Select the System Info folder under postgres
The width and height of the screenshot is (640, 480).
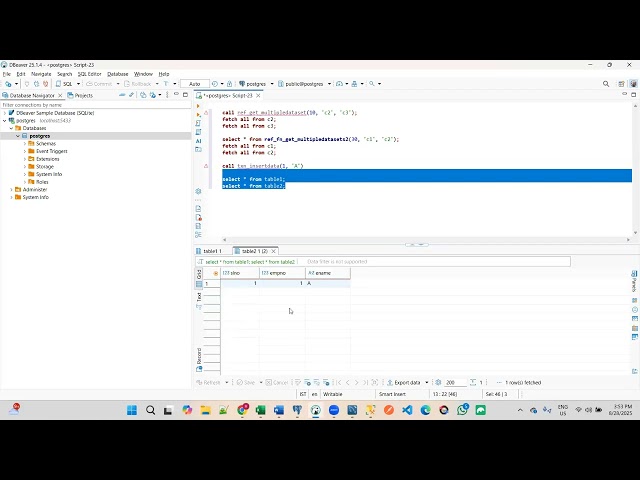[49, 174]
